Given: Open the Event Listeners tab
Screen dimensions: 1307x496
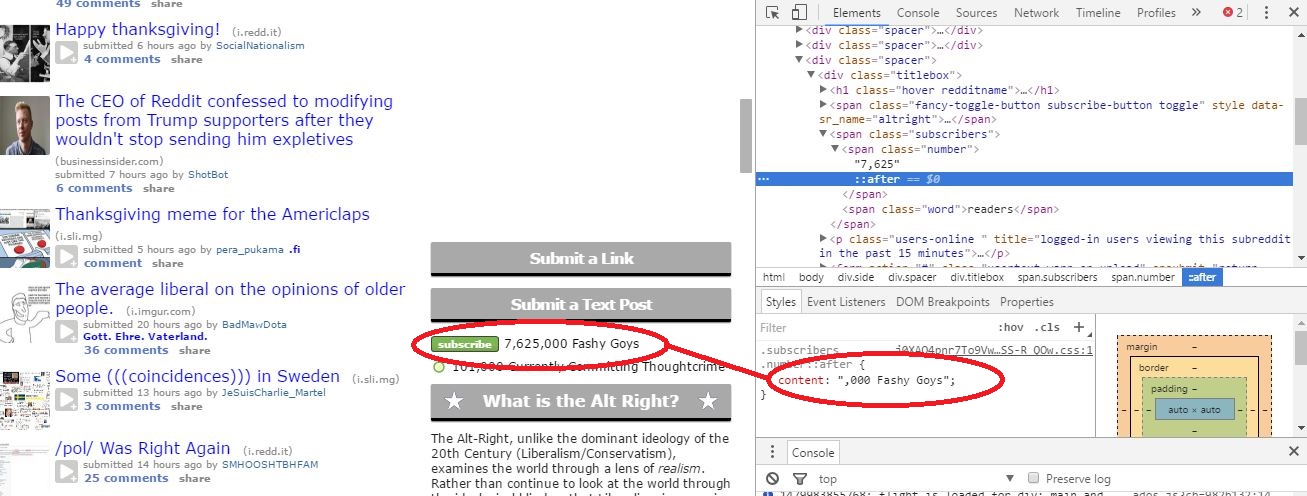Looking at the screenshot, I should pos(846,302).
